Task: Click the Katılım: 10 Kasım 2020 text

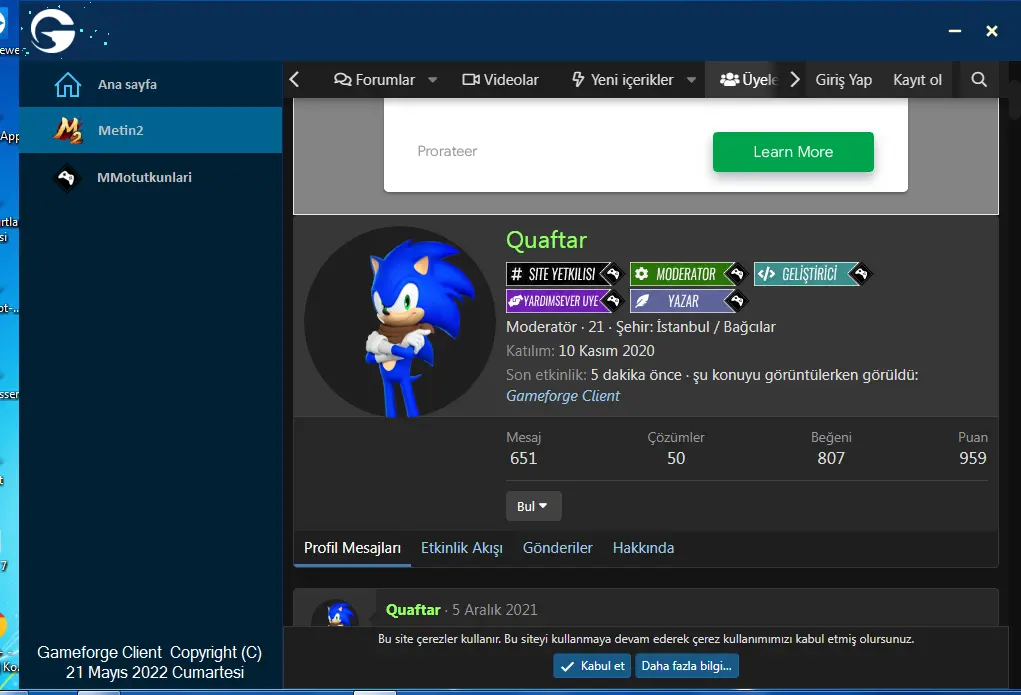Action: [x=580, y=350]
